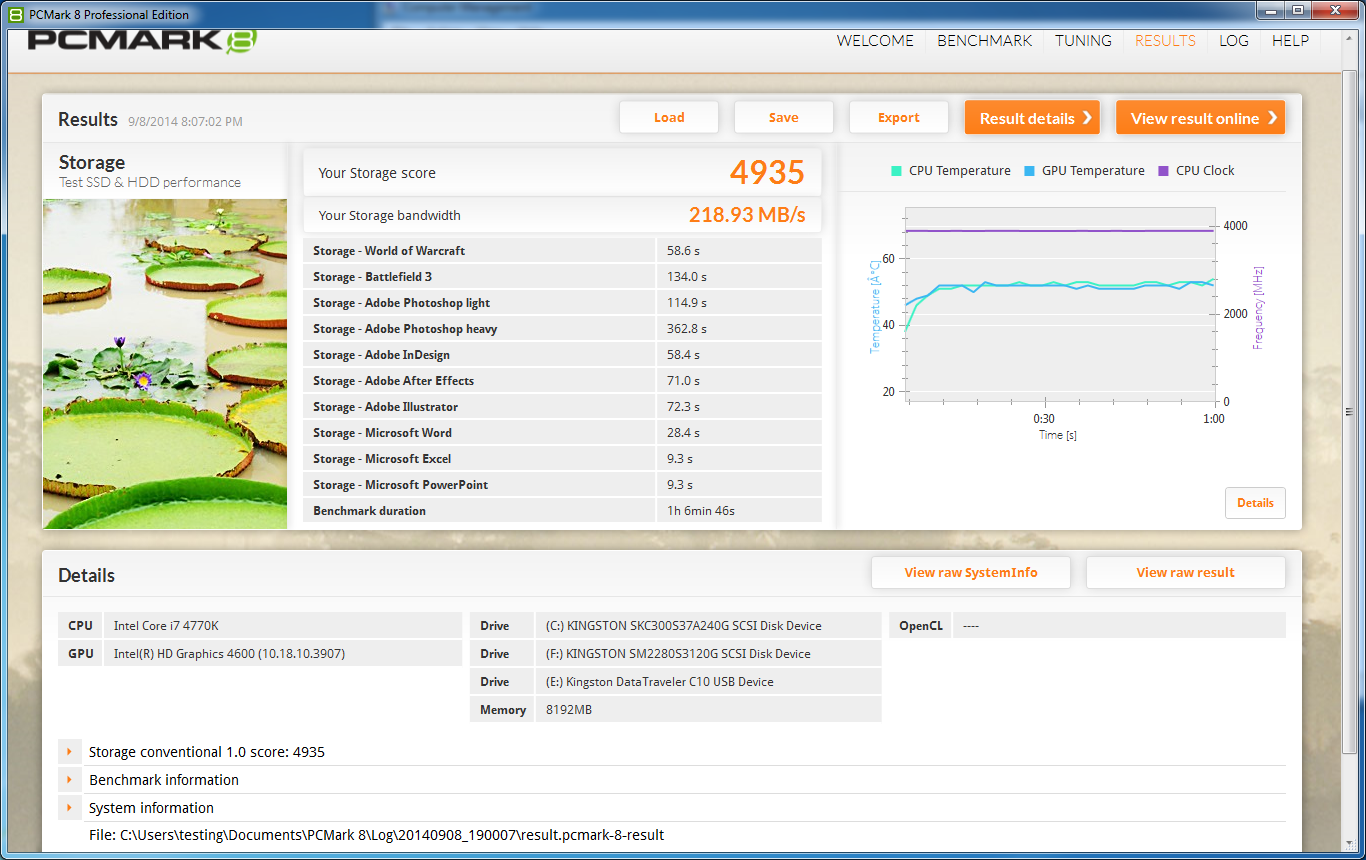Click the duration value 1h 6min 46s
This screenshot has width=1366, height=860.
coord(701,511)
